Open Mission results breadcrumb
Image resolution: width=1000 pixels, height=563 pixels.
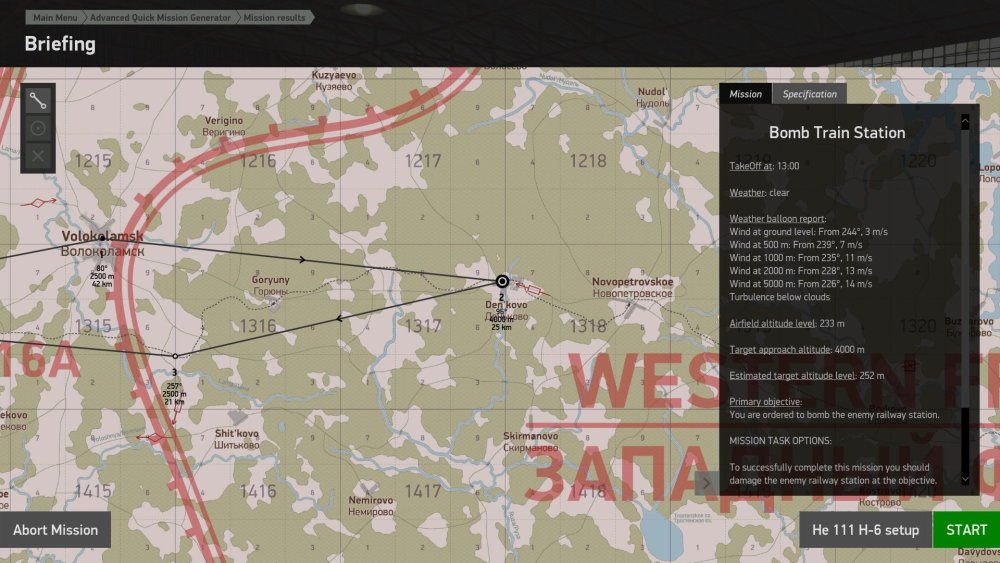coord(274,17)
